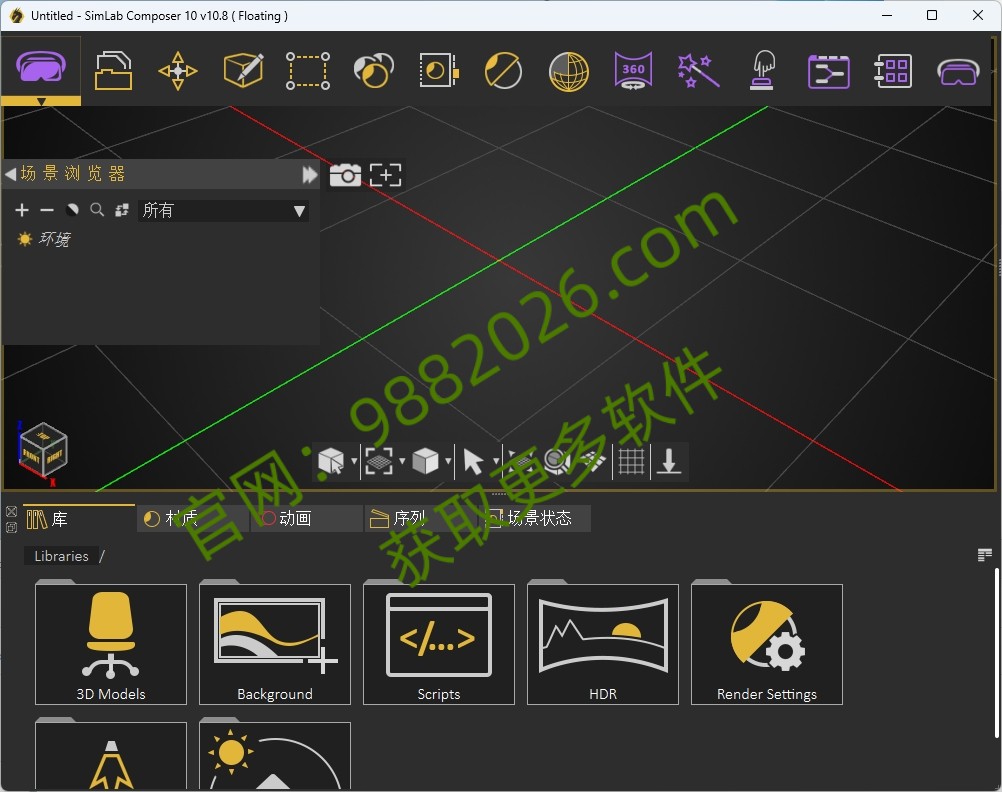Open the Scripts library folder

(439, 644)
